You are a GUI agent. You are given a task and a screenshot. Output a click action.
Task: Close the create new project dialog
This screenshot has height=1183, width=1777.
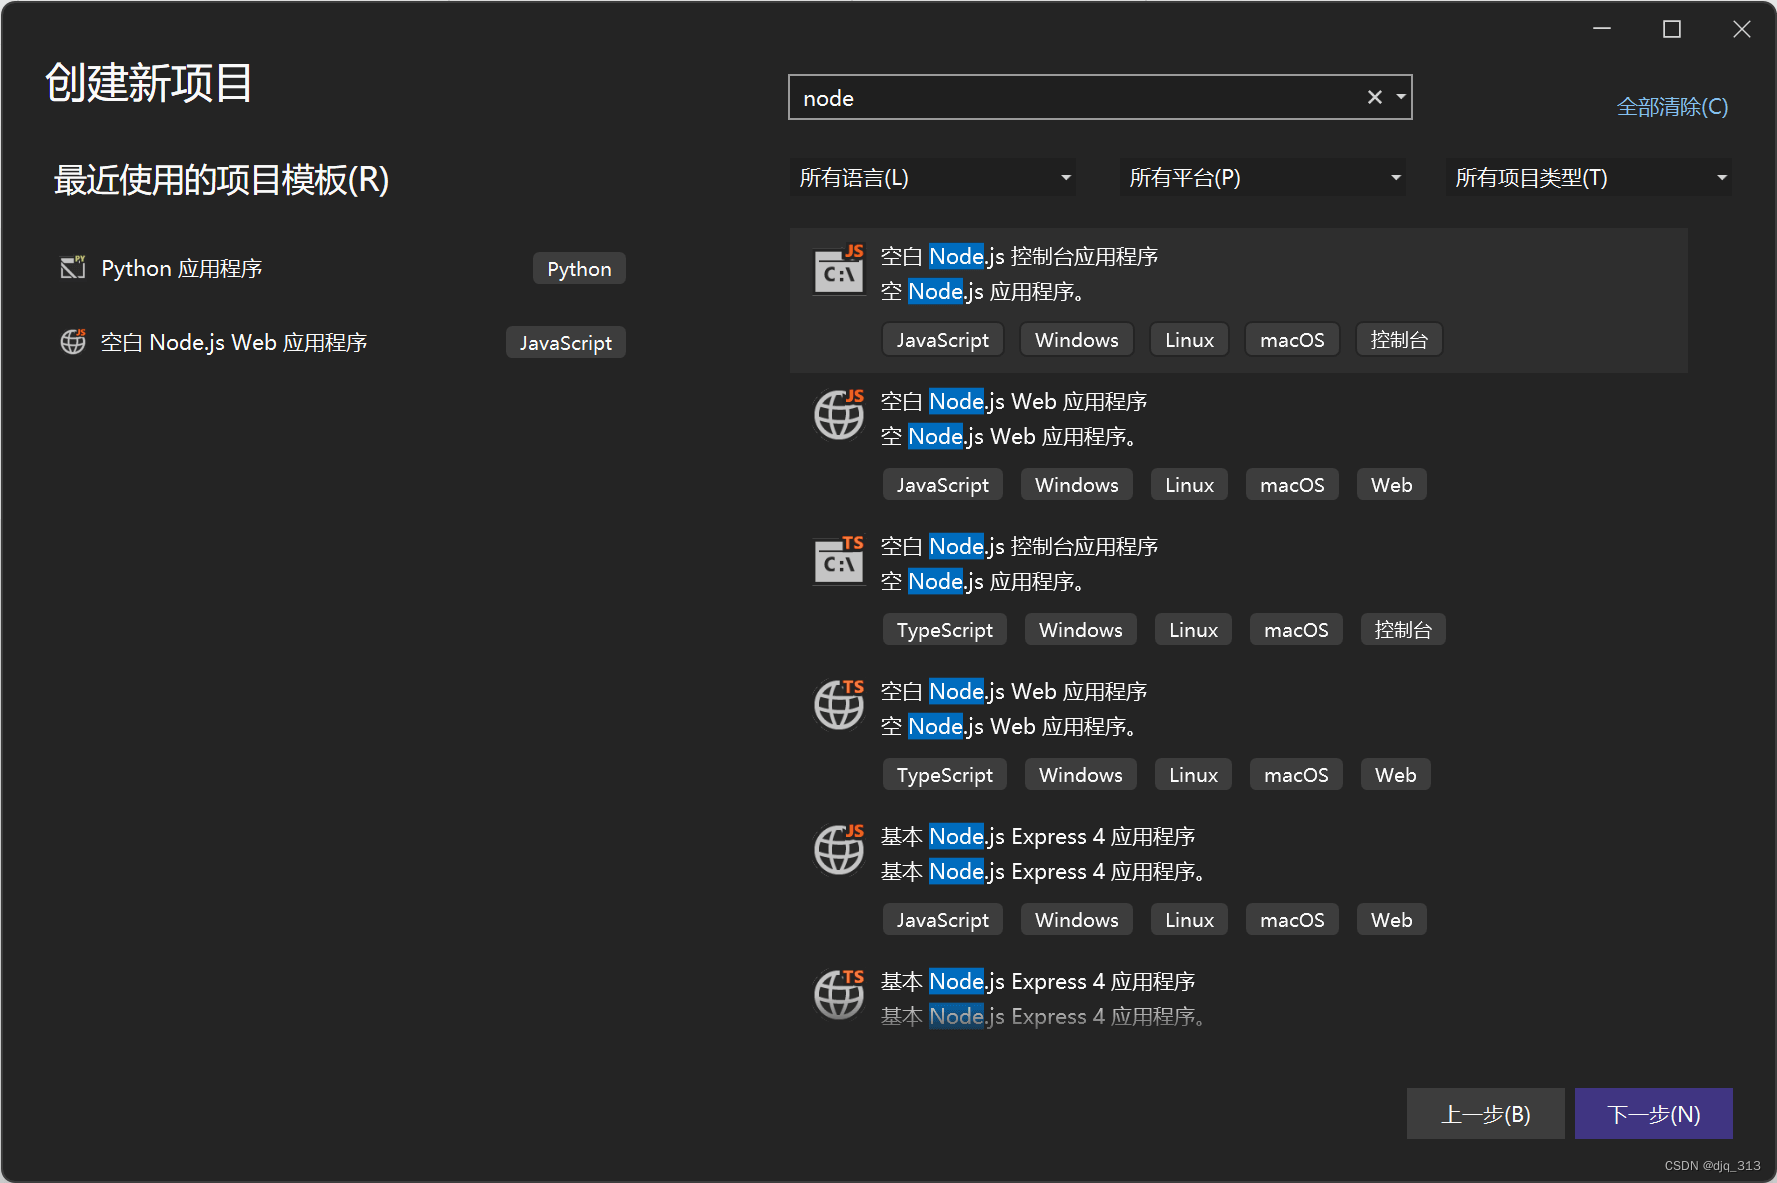point(1741,29)
